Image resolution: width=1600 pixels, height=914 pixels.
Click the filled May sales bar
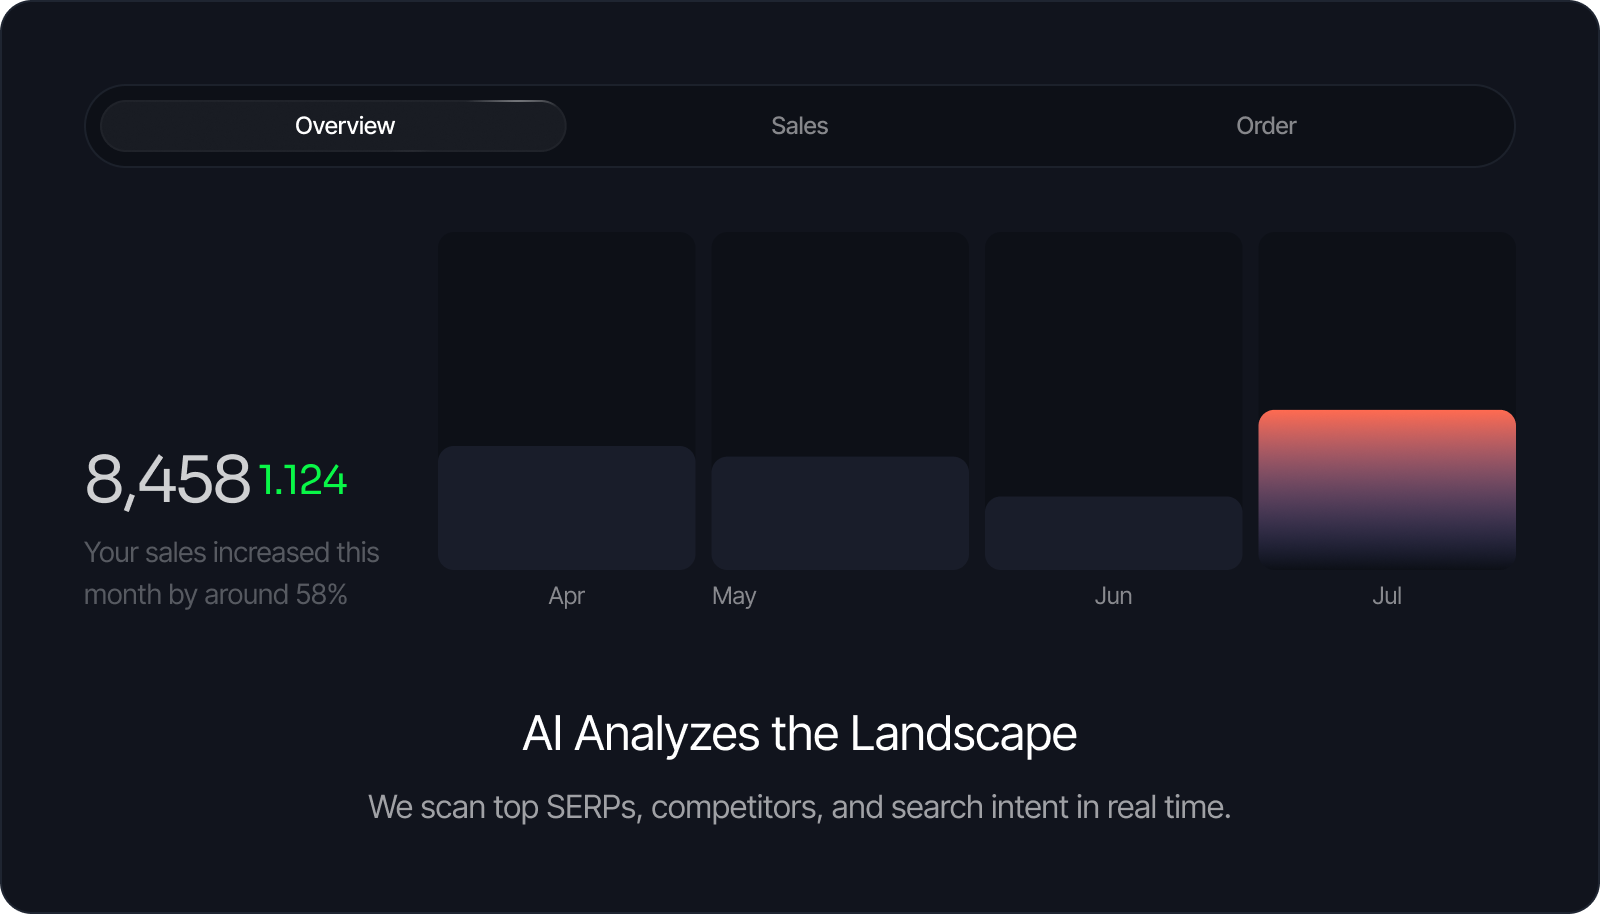(840, 513)
